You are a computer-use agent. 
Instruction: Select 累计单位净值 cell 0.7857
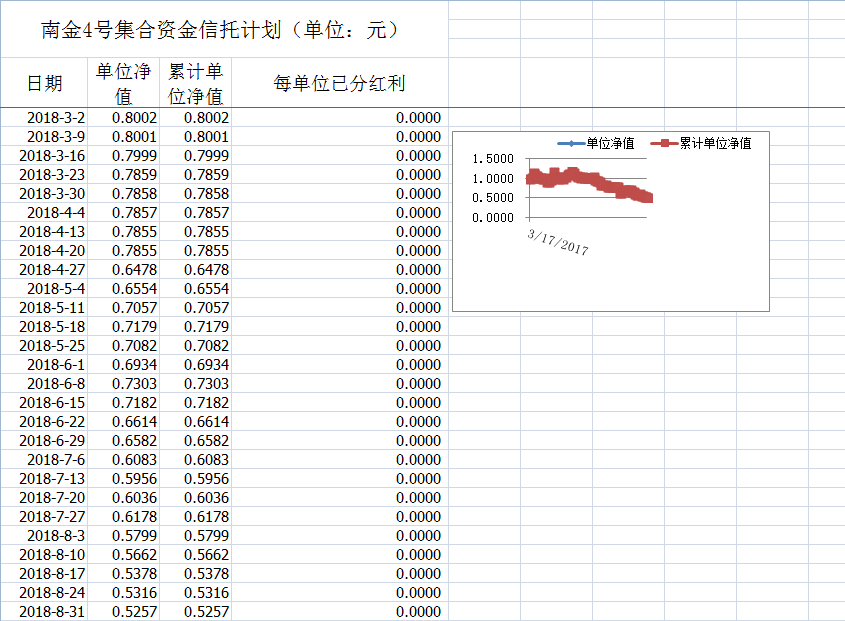click(196, 212)
